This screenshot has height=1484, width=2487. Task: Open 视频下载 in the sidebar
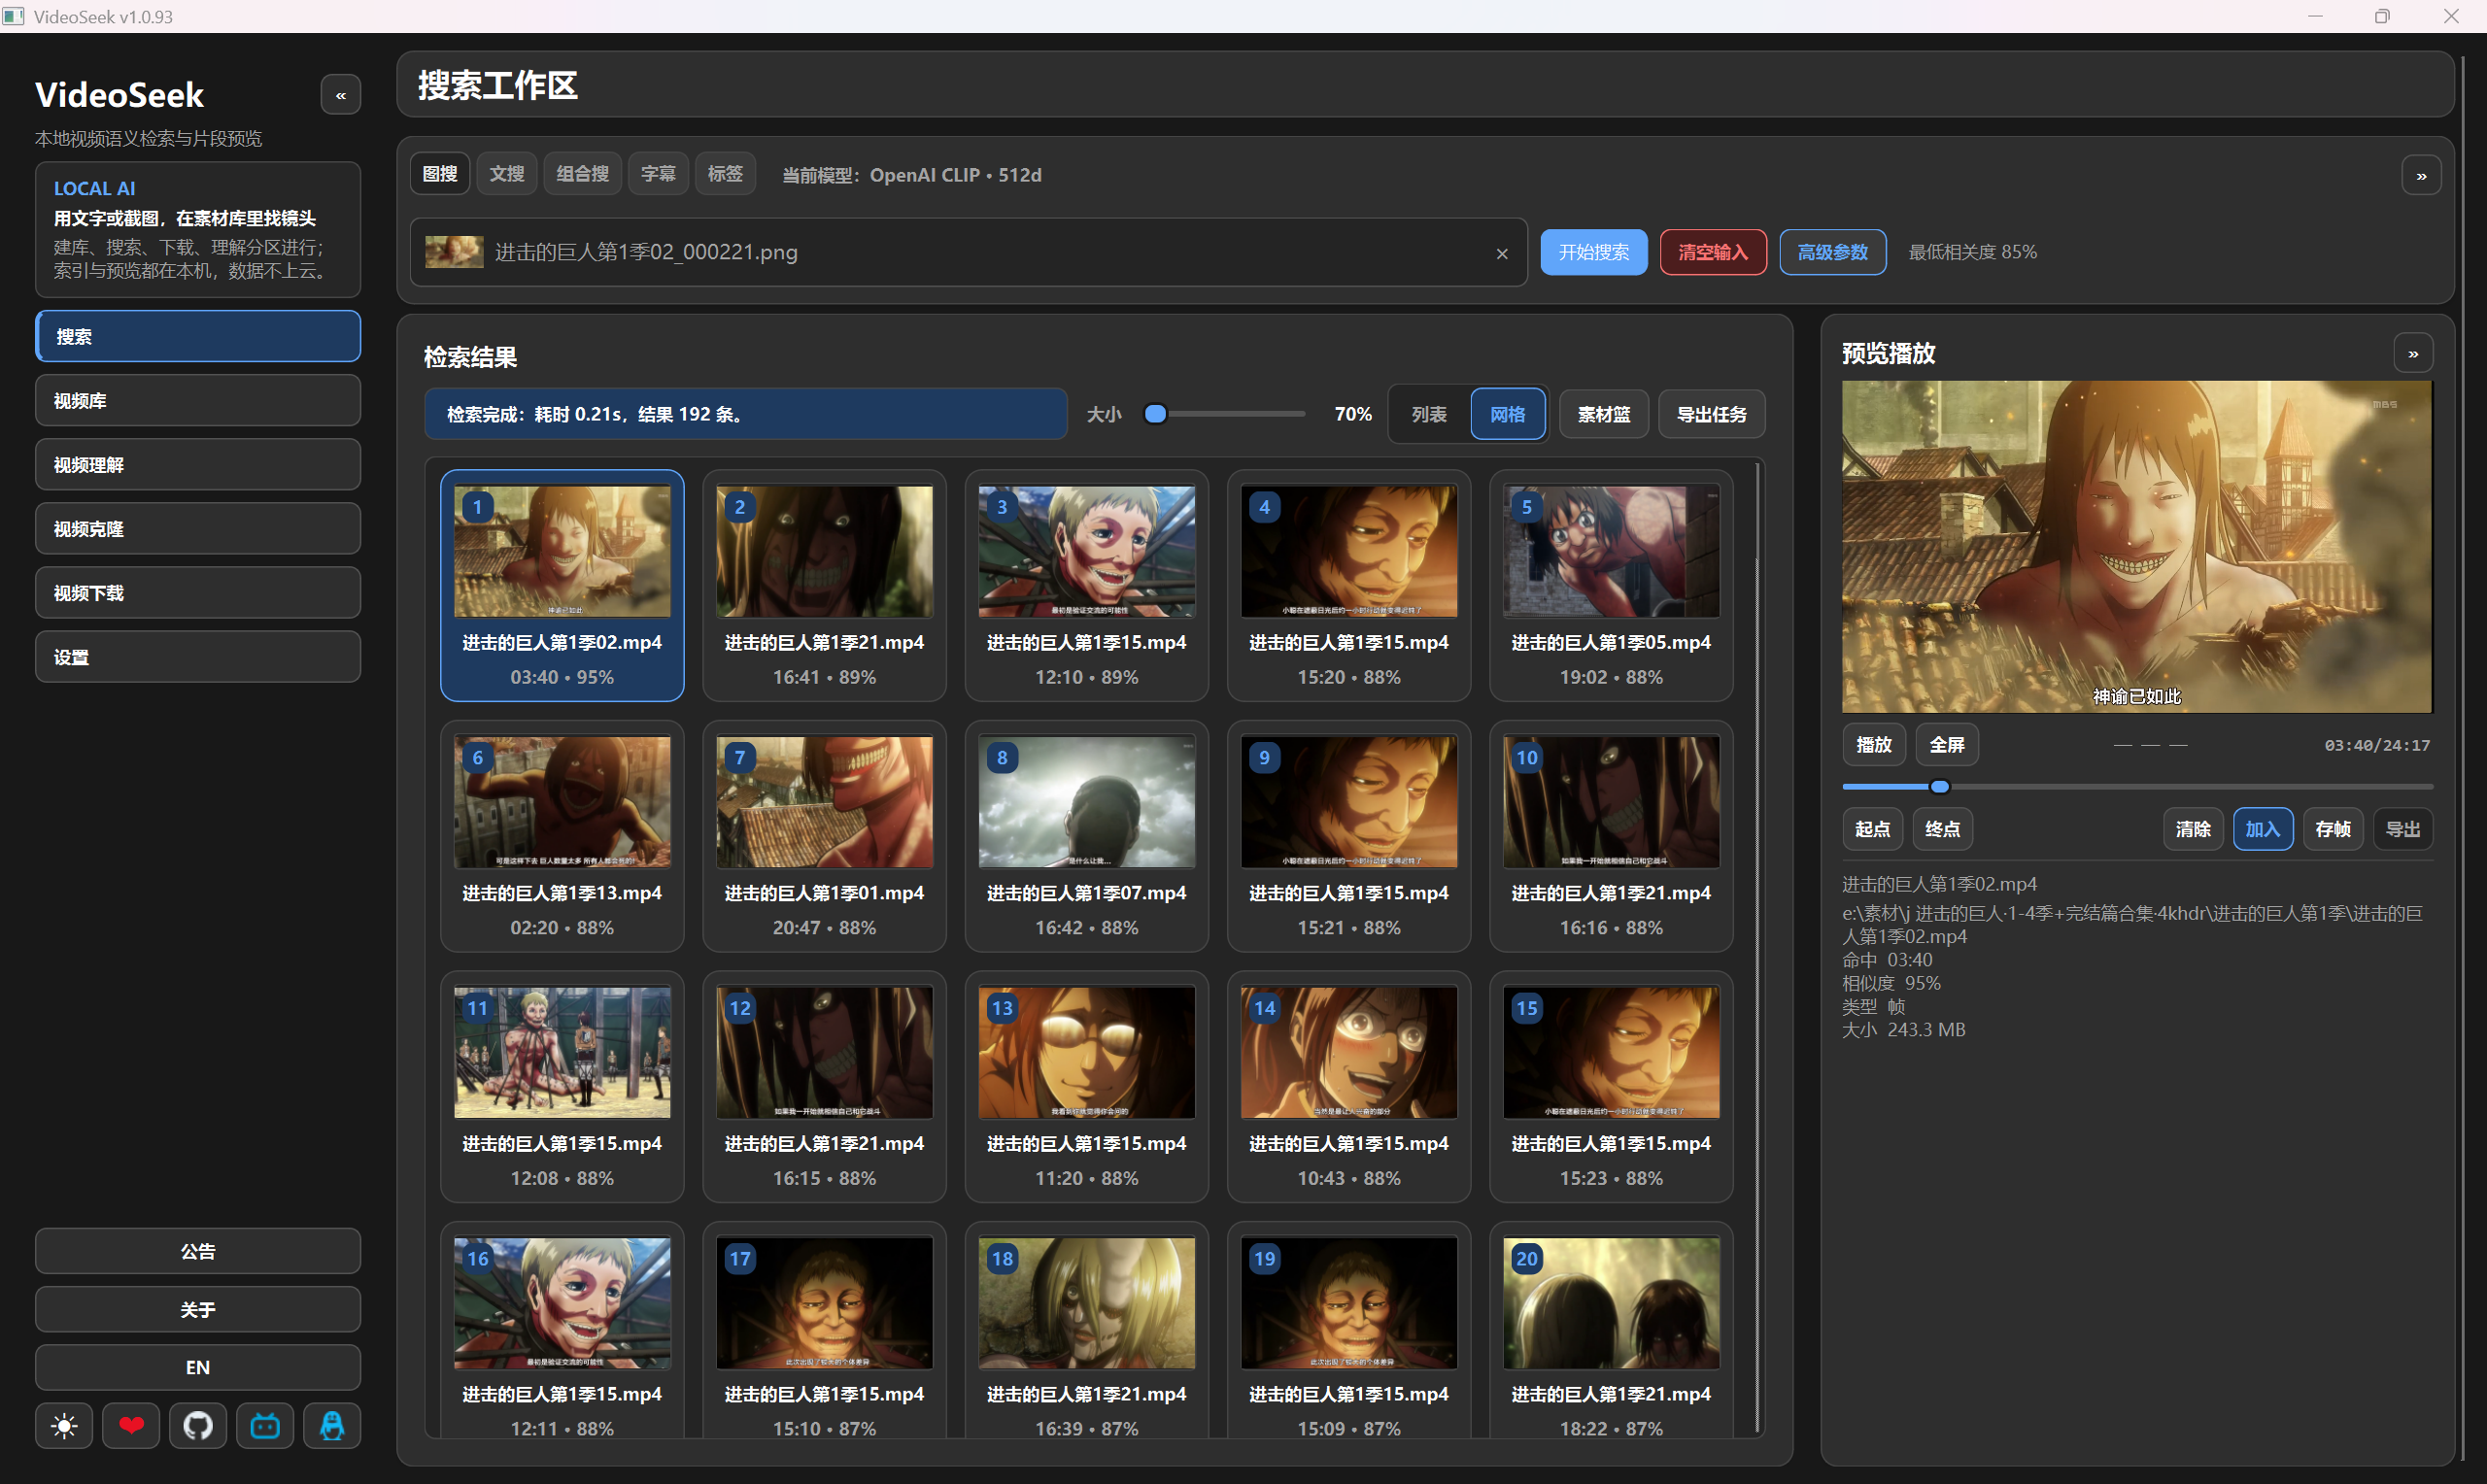pyautogui.click(x=198, y=593)
